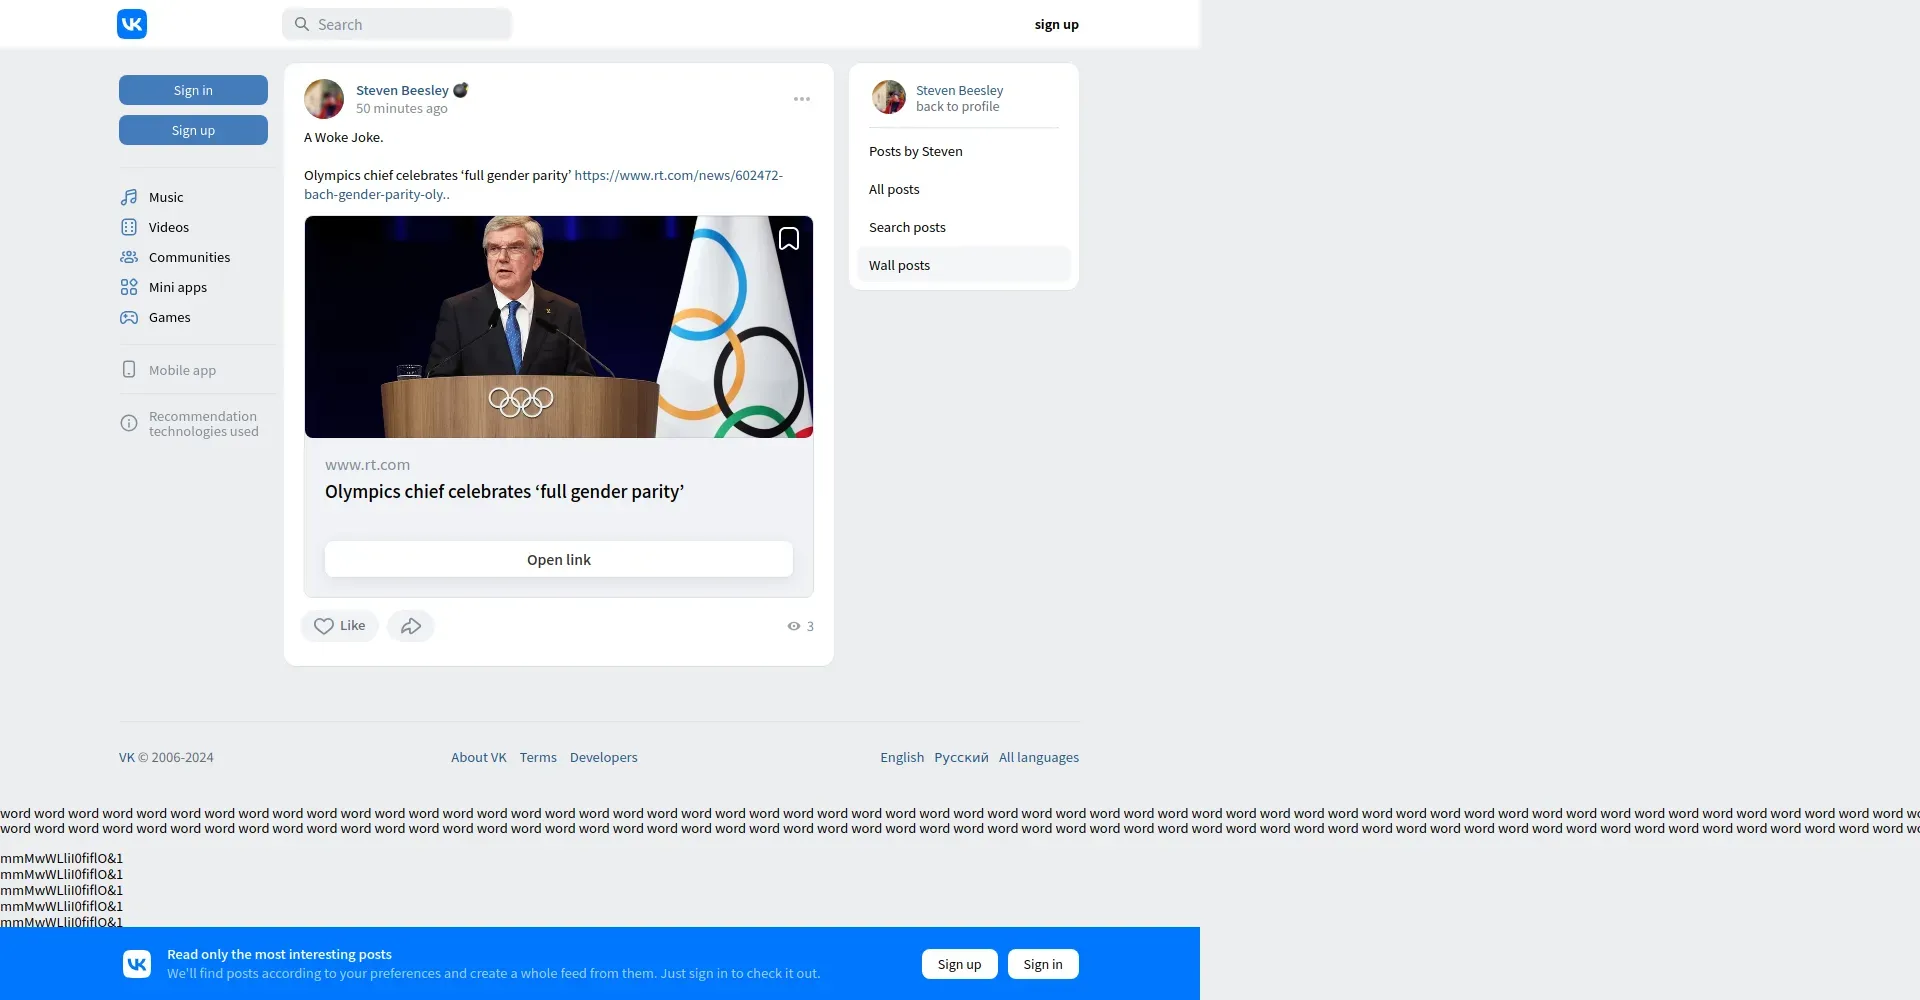The height and width of the screenshot is (1000, 1920).
Task: Open the Games section
Action: click(170, 317)
